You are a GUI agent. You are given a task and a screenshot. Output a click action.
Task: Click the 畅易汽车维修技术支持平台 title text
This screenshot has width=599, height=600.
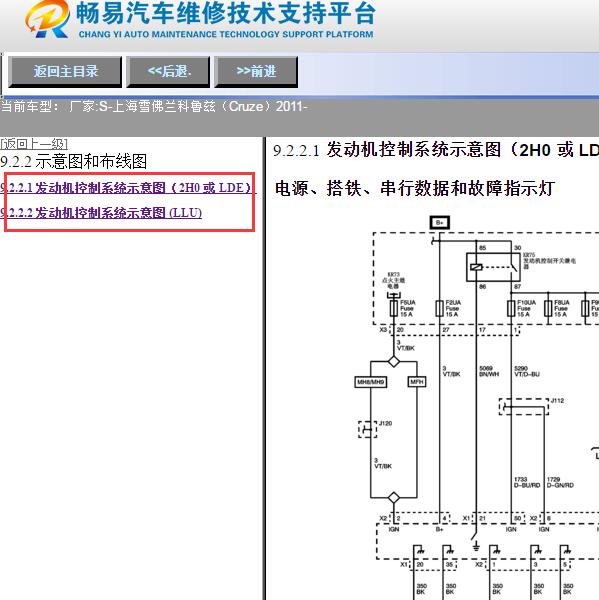[x=226, y=13]
